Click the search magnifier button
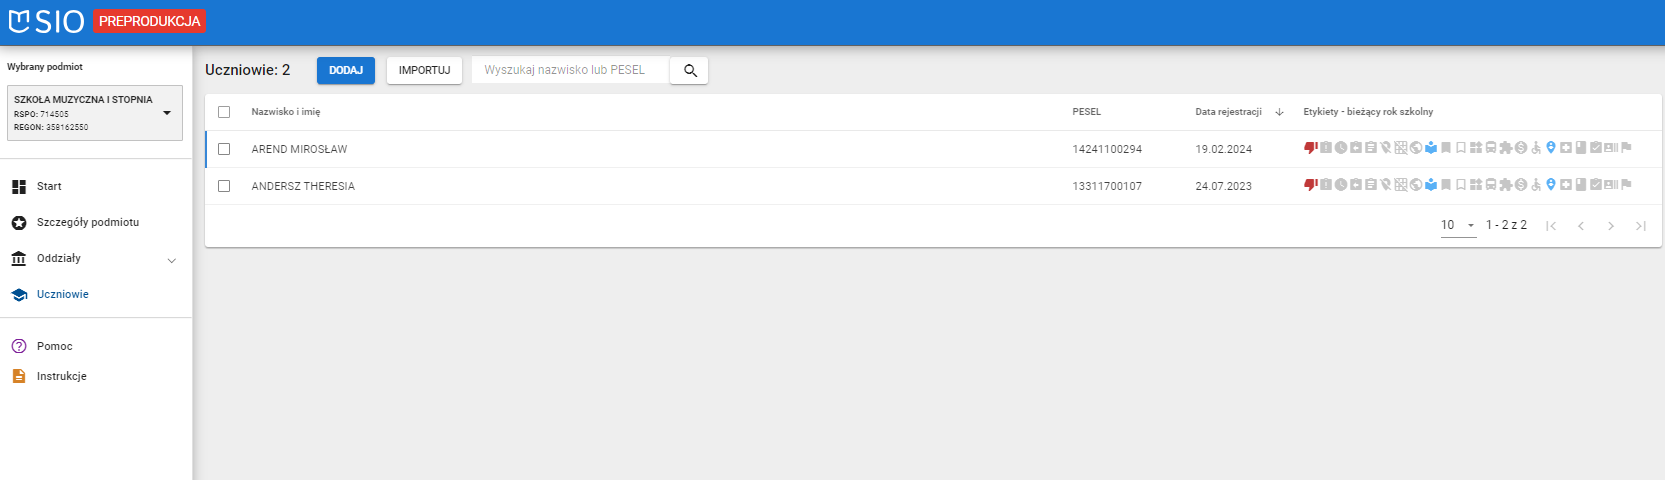 click(x=689, y=70)
